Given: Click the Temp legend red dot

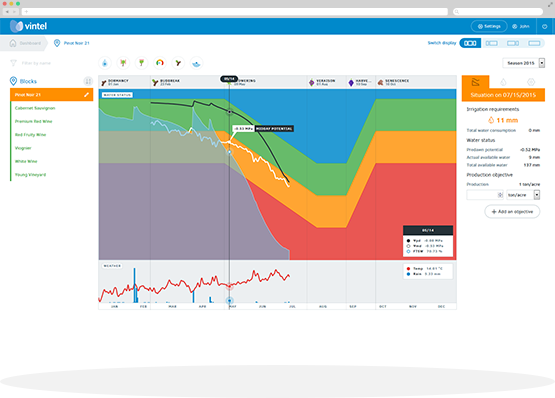Looking at the screenshot, I should pos(408,268).
